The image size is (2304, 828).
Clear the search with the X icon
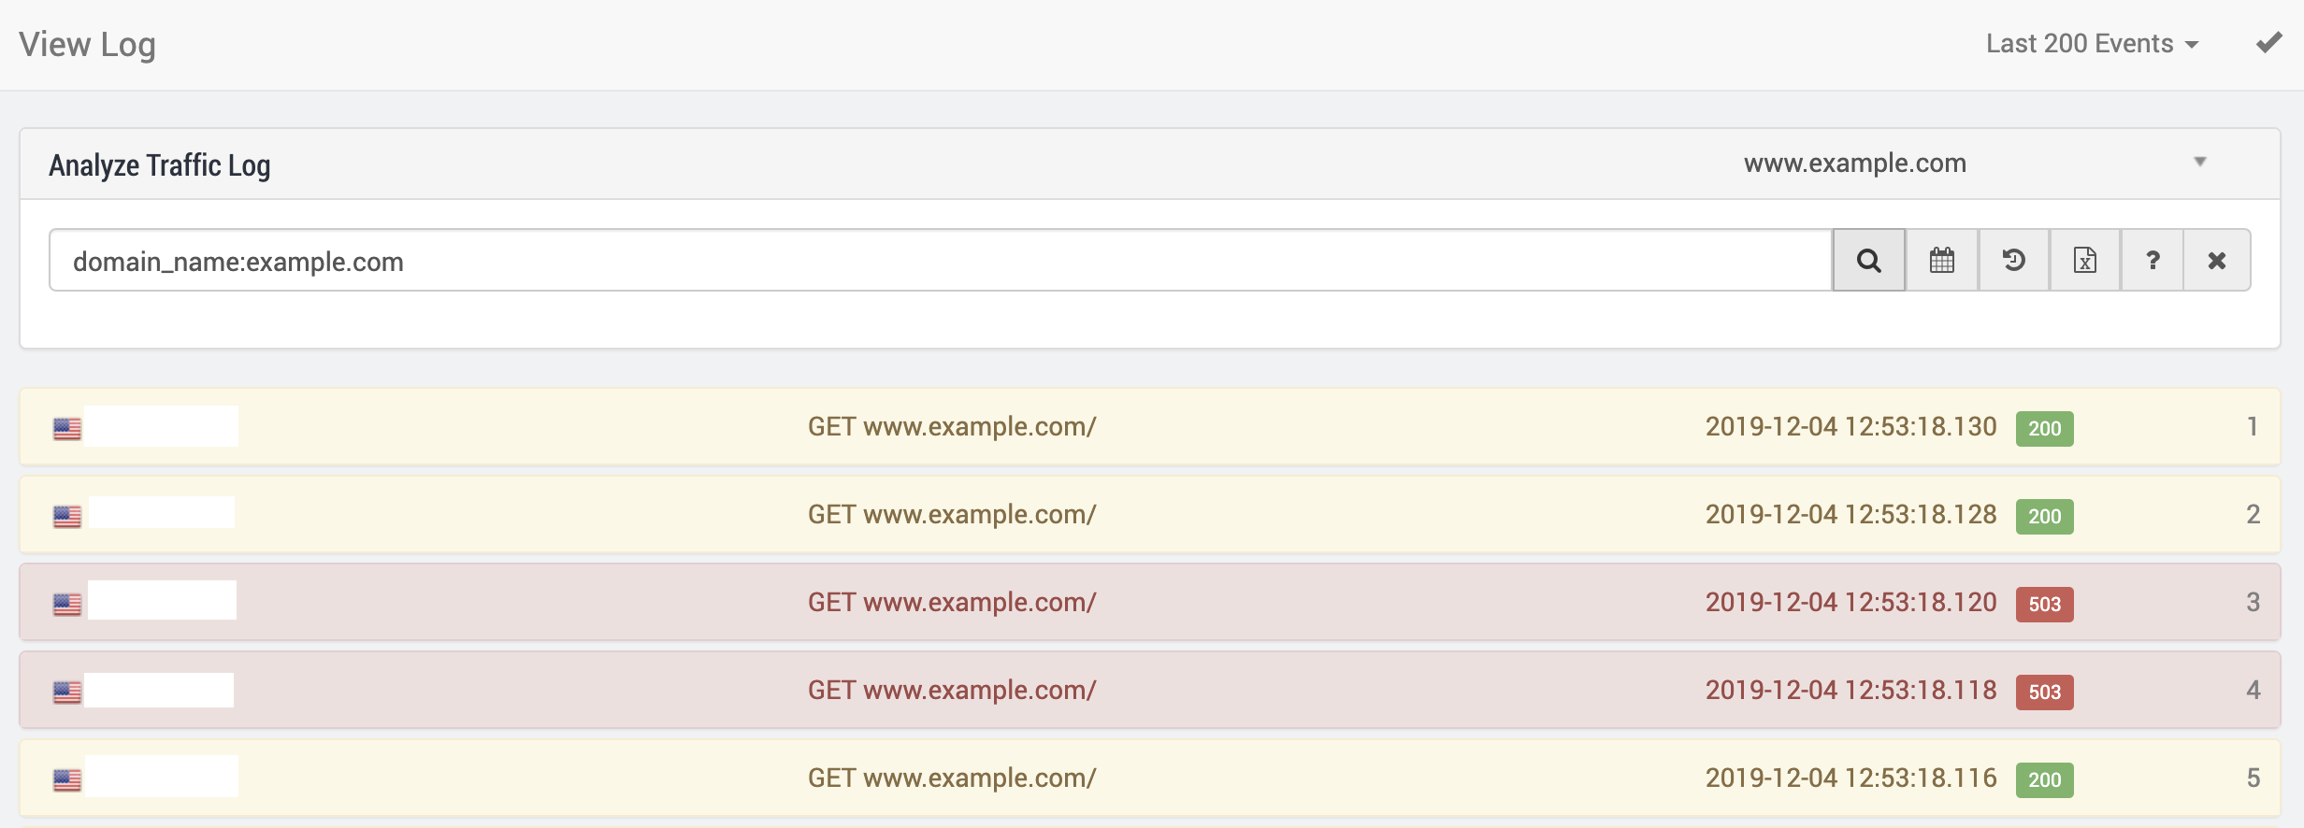[x=2217, y=261]
